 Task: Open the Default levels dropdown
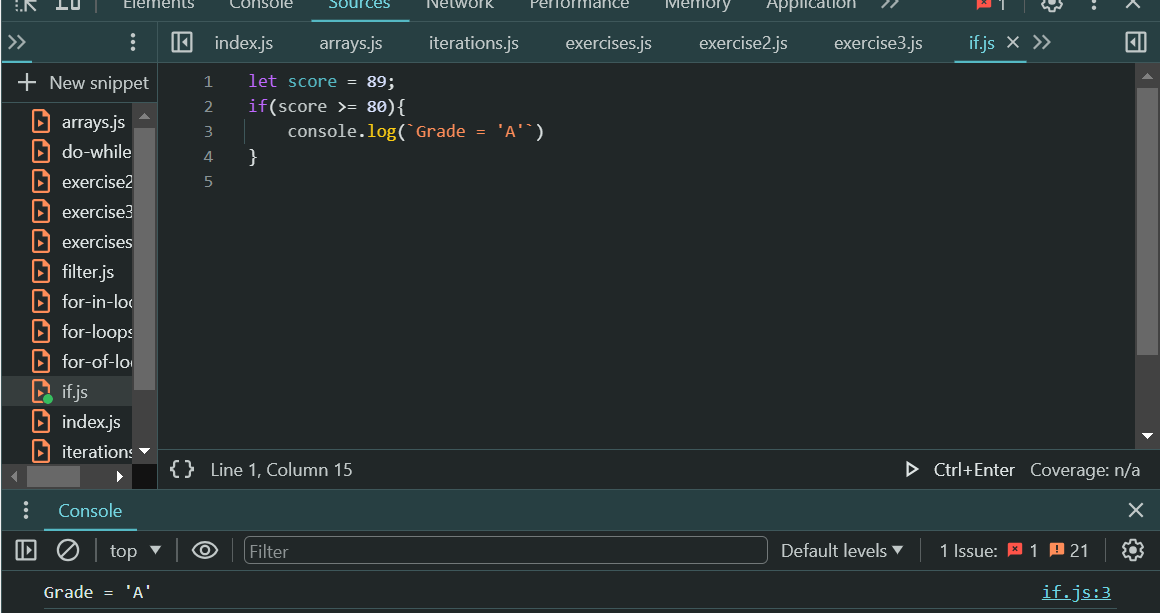coord(843,550)
